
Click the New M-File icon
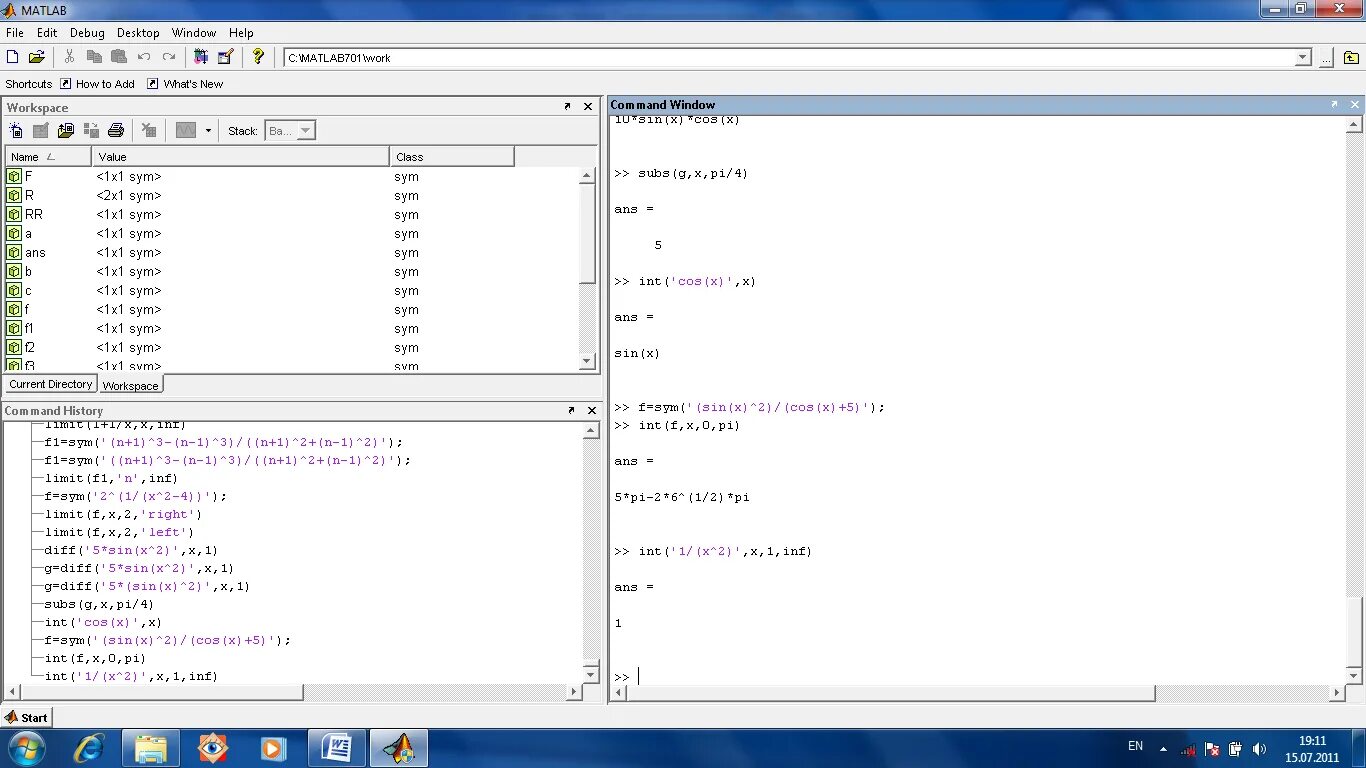13,57
